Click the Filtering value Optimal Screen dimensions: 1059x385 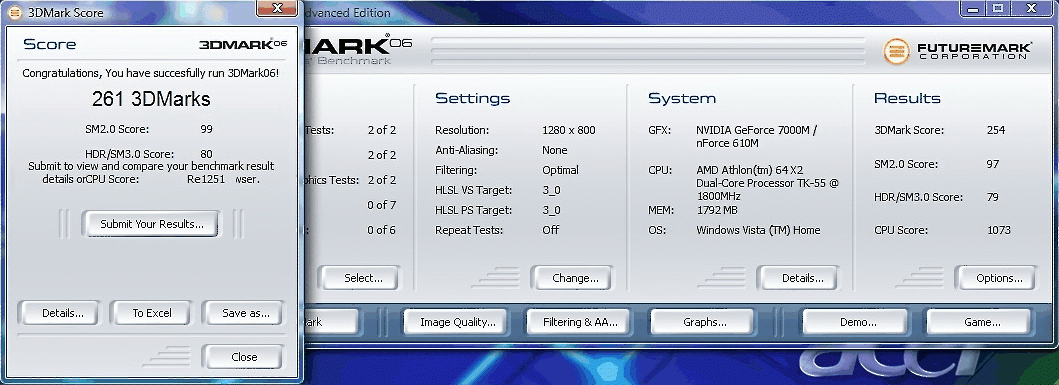click(560, 170)
